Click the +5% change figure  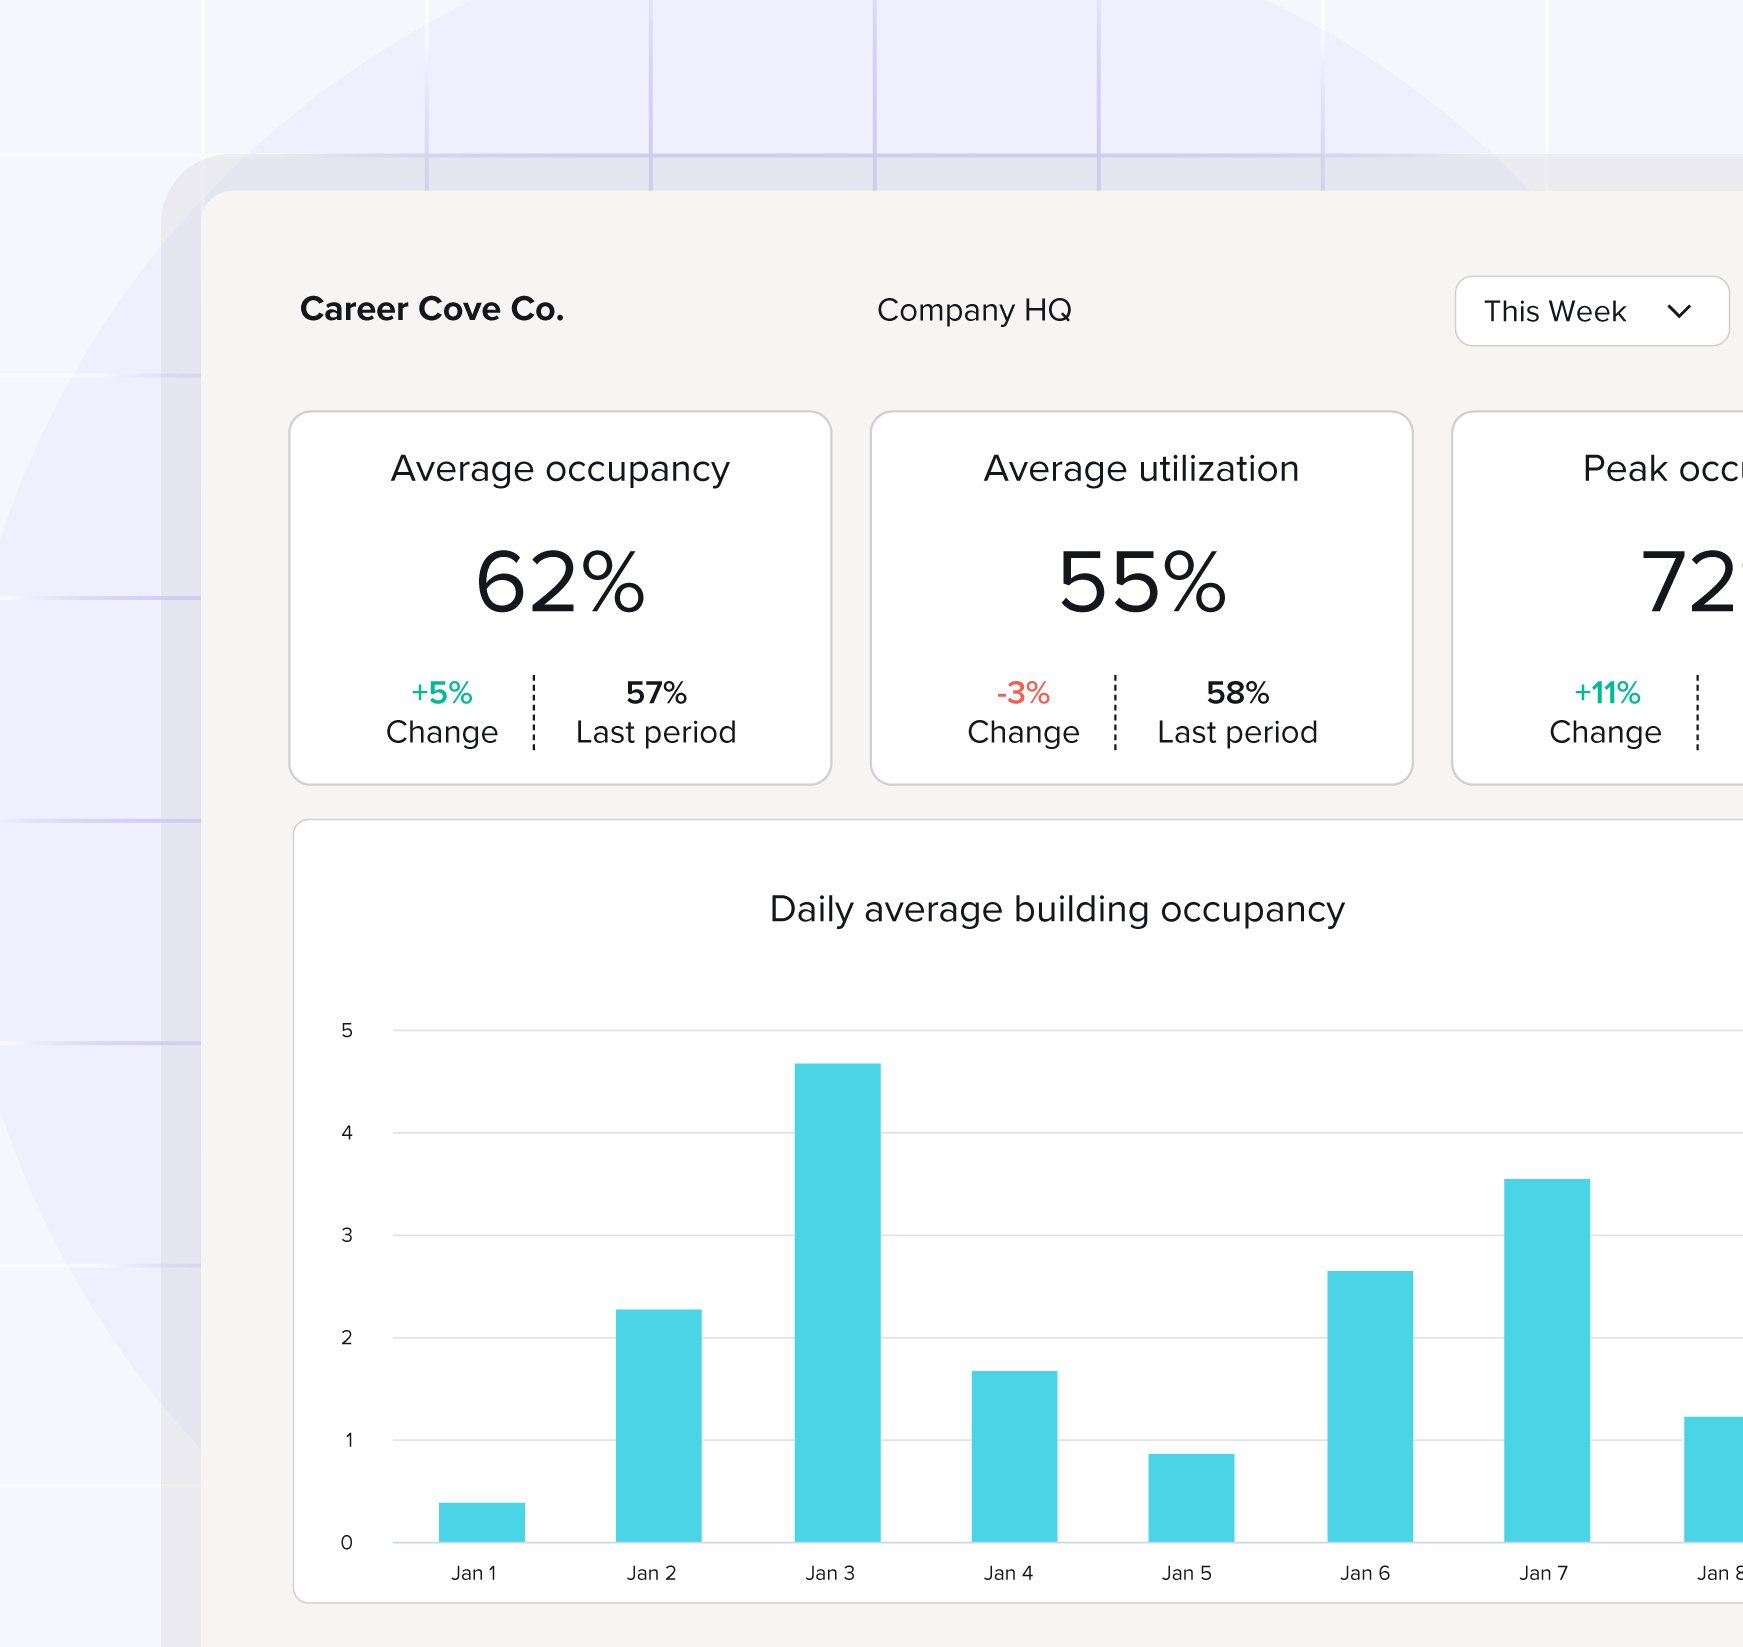442,692
